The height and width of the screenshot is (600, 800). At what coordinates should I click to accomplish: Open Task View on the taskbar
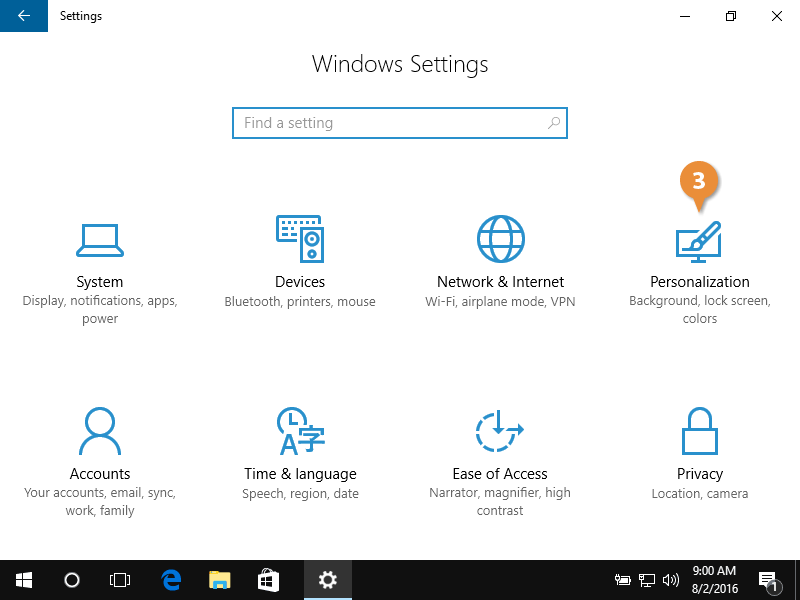pos(120,580)
